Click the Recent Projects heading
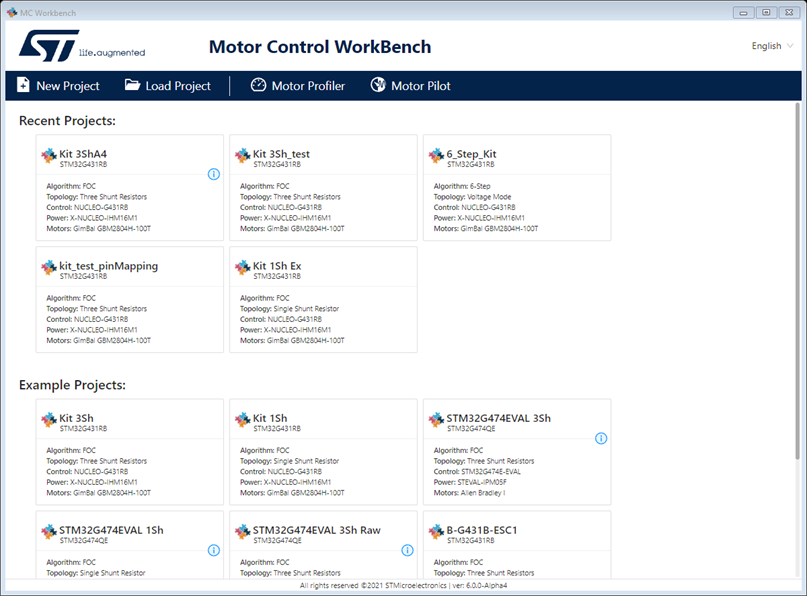This screenshot has width=807, height=596. (x=67, y=121)
